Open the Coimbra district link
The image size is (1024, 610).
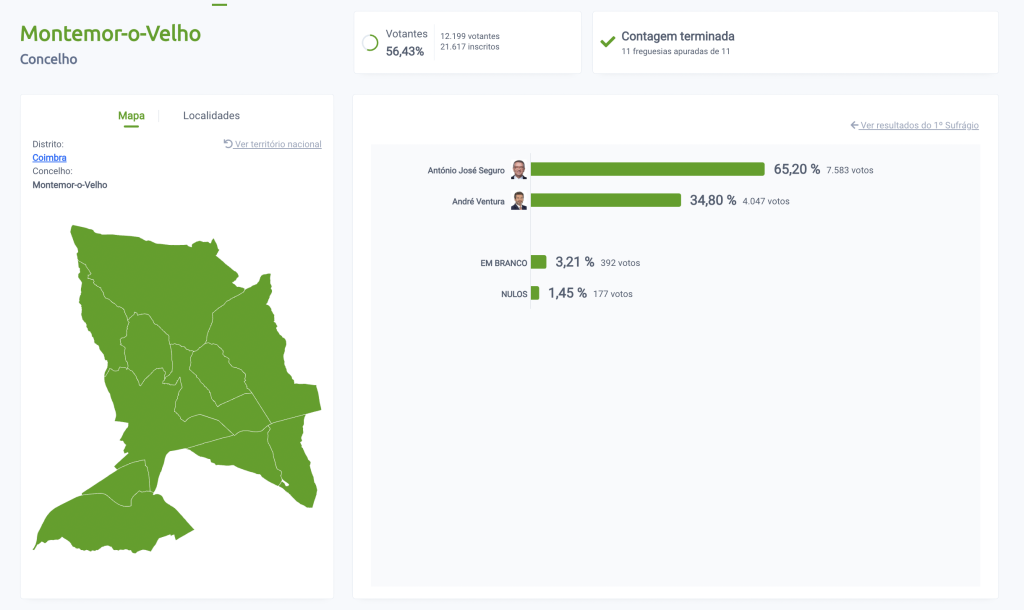49,158
